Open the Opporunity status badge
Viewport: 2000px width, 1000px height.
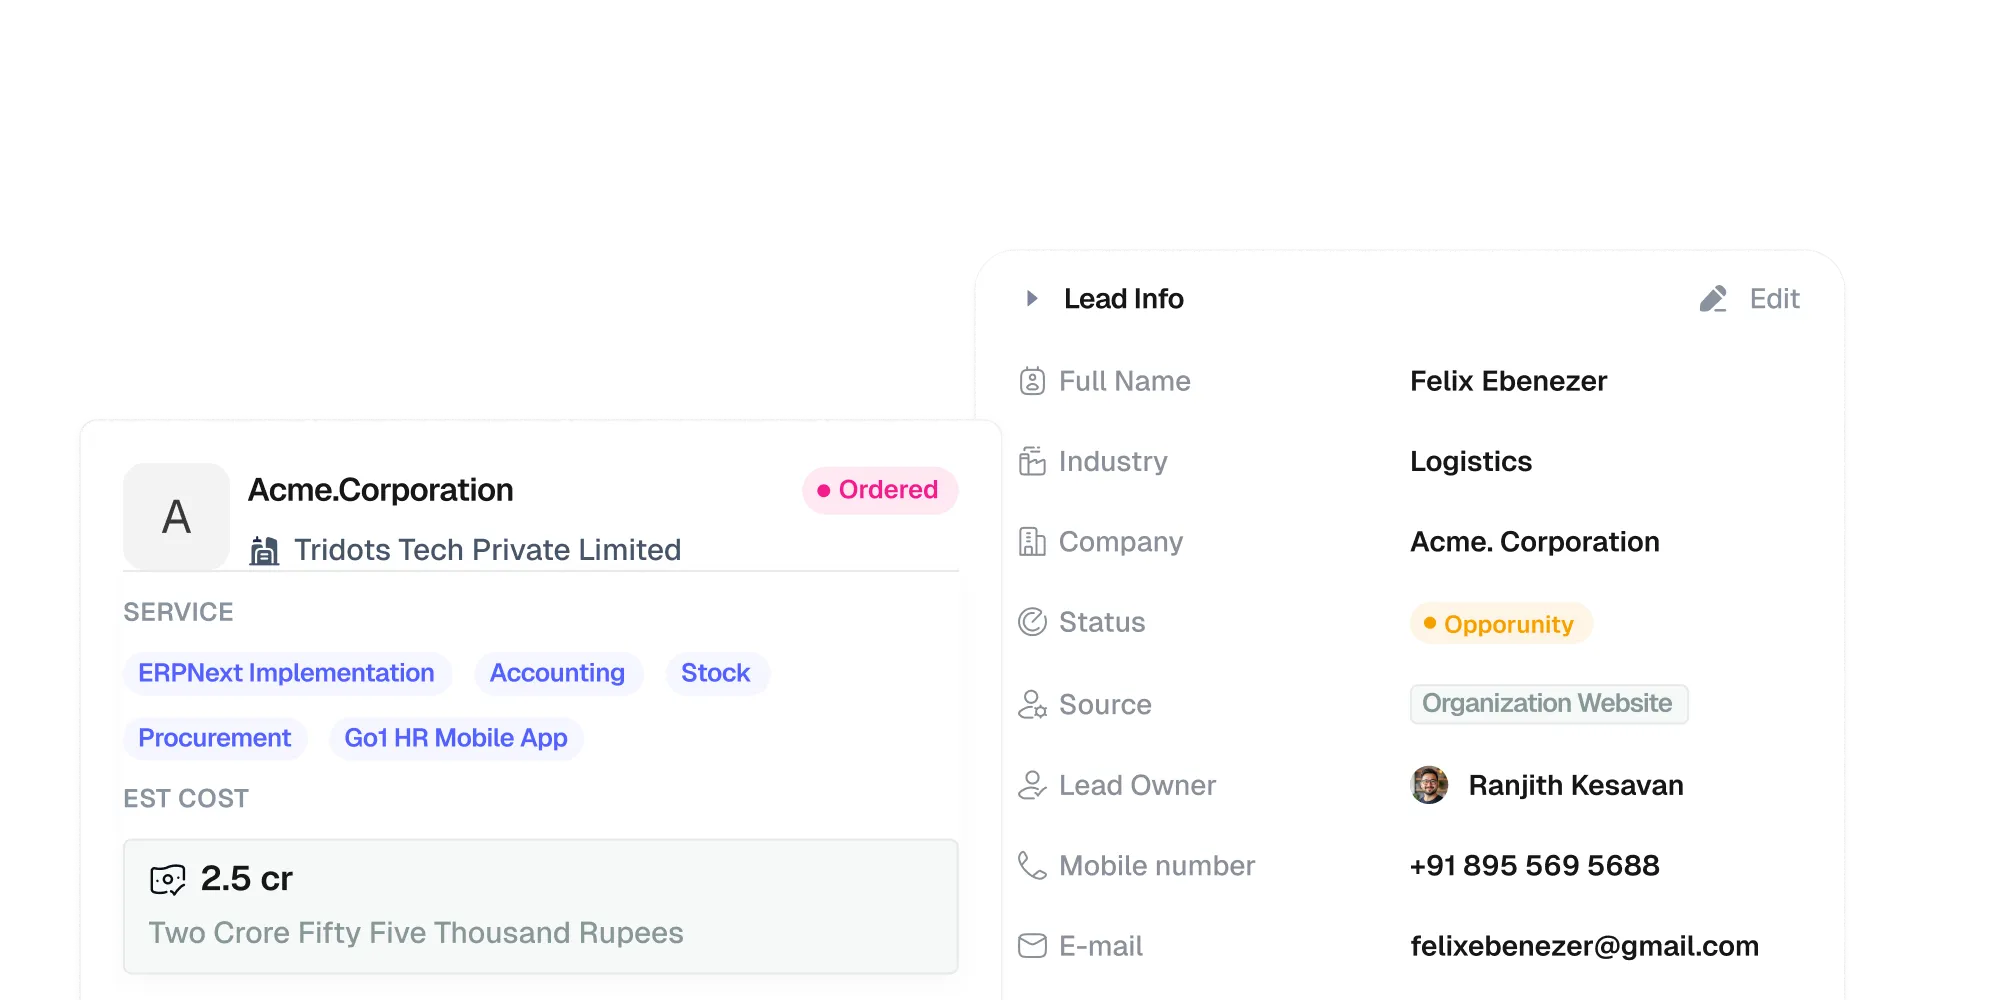click(1501, 624)
